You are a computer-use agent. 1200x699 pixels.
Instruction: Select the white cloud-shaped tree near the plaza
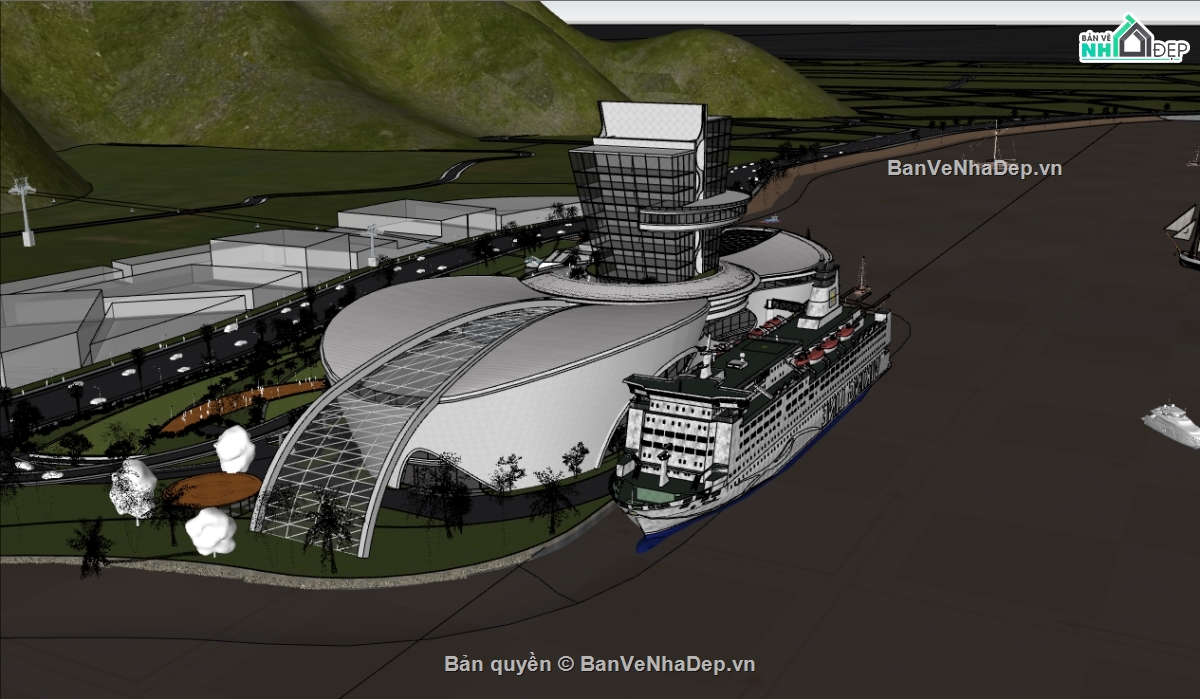click(x=234, y=449)
